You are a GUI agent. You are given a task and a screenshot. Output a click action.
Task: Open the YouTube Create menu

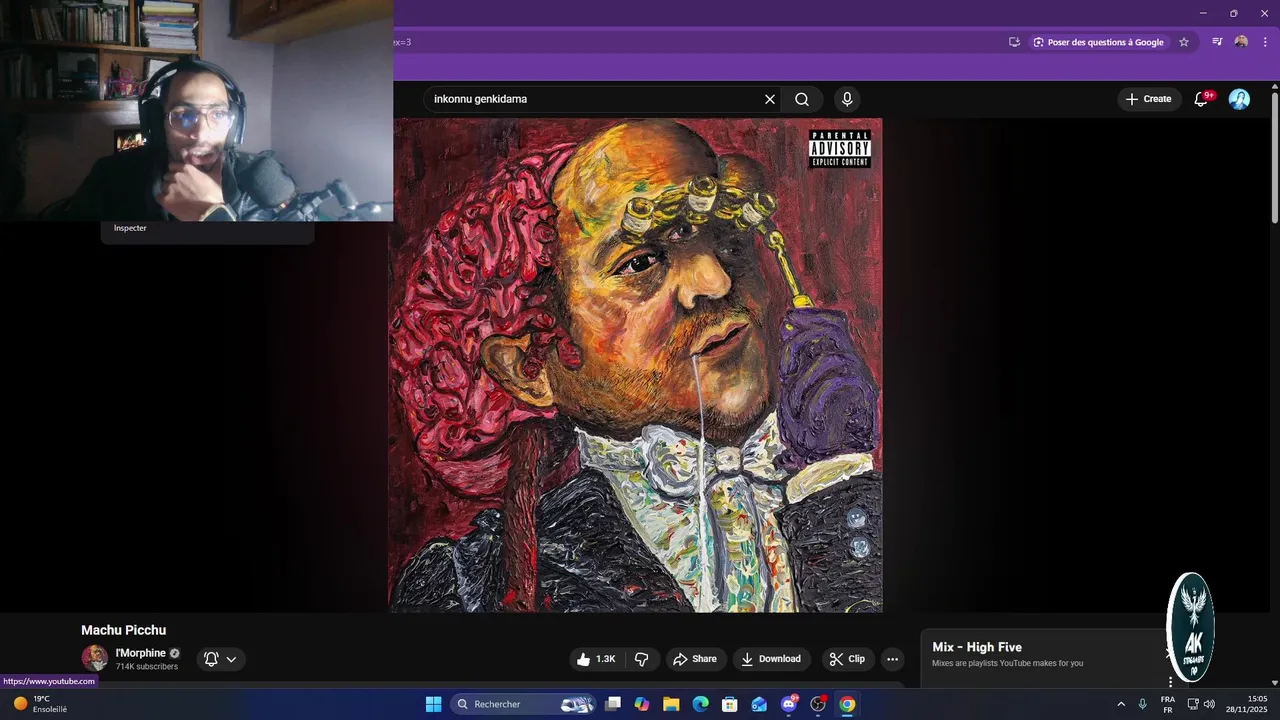tap(1148, 99)
